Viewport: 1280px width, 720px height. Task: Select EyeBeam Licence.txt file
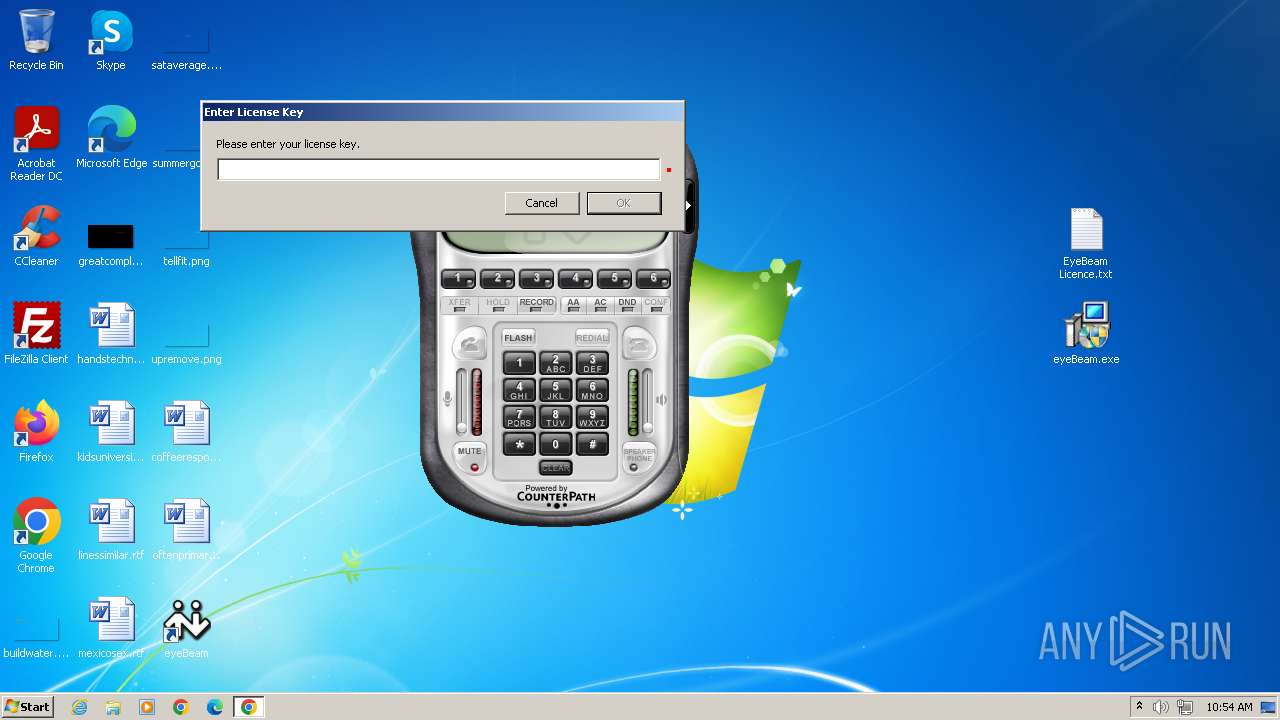pyautogui.click(x=1086, y=243)
